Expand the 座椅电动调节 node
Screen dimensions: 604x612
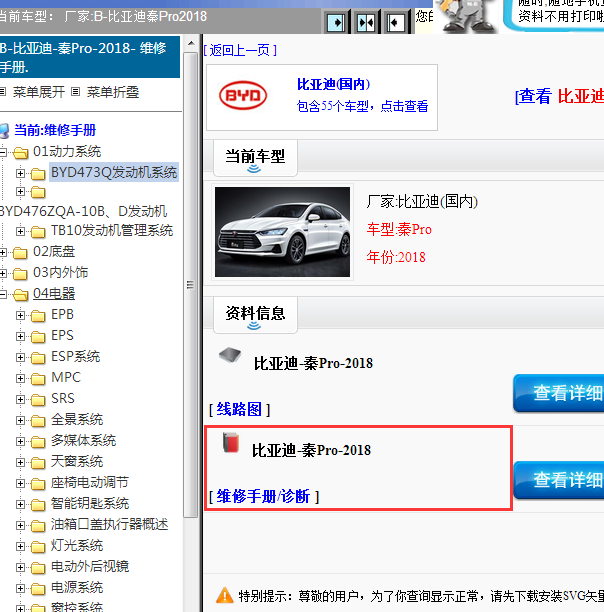pos(20,484)
